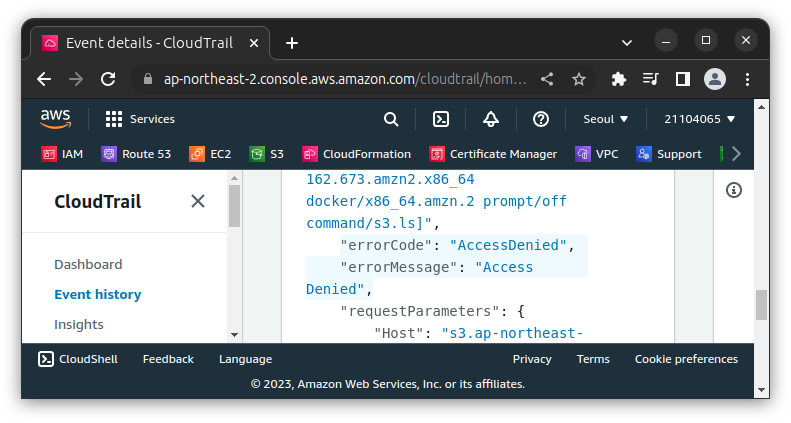The width and height of the screenshot is (791, 423).
Task: Open Insights page
Action: (x=79, y=324)
